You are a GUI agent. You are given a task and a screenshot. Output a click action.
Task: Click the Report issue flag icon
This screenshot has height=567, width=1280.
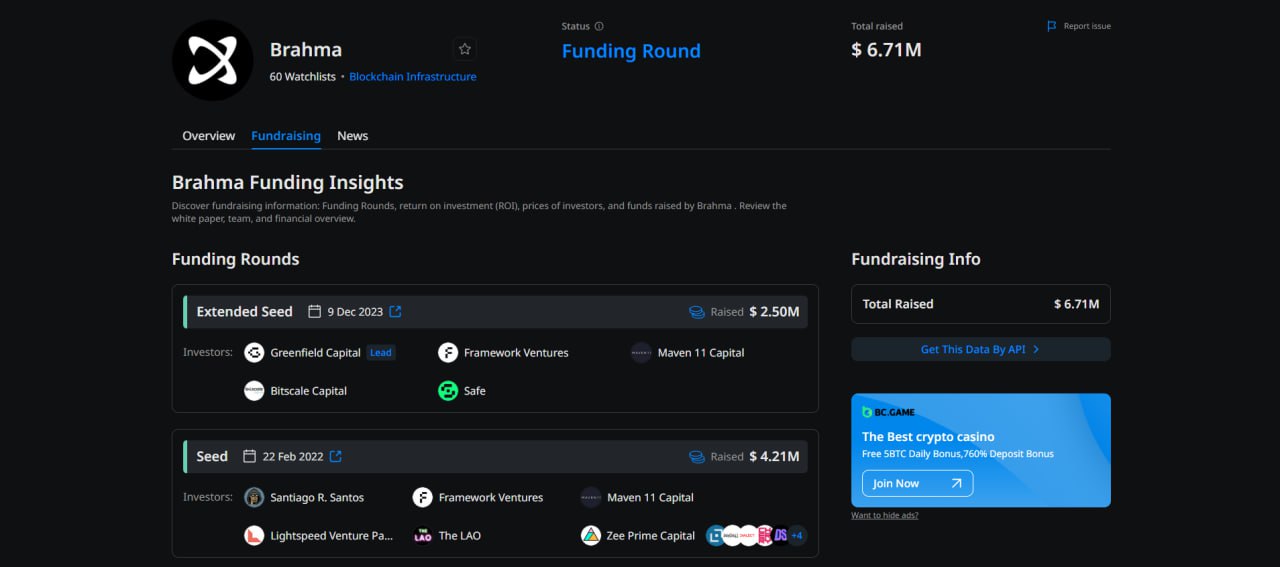[1052, 26]
